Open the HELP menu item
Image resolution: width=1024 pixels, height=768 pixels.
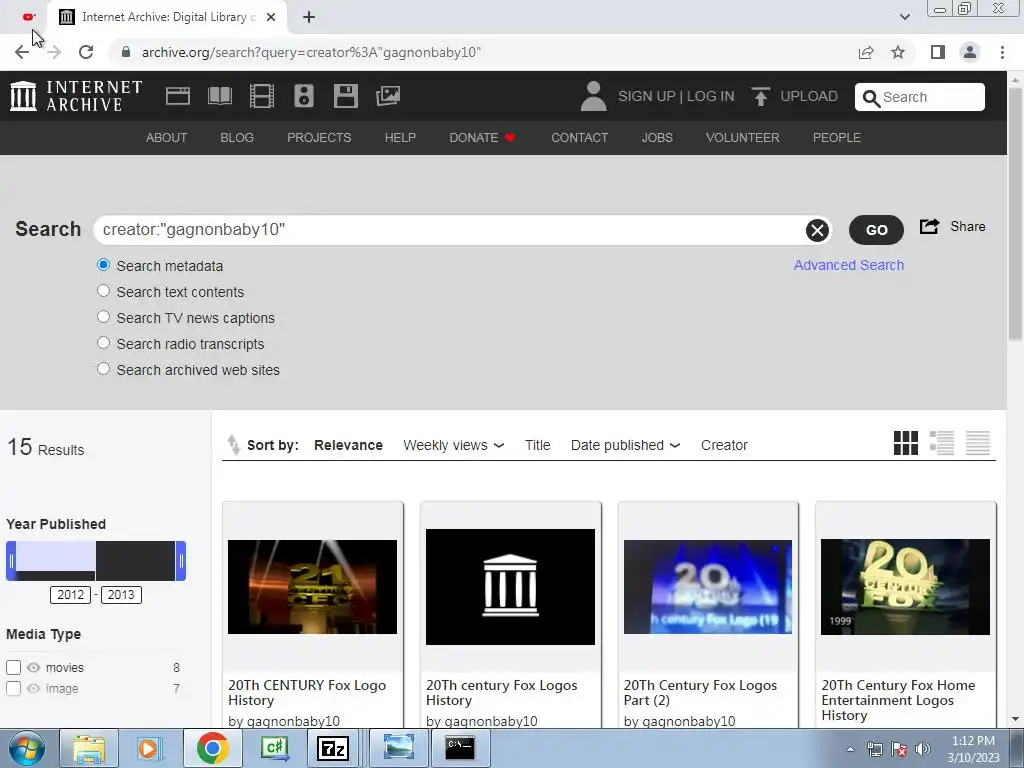pos(400,138)
